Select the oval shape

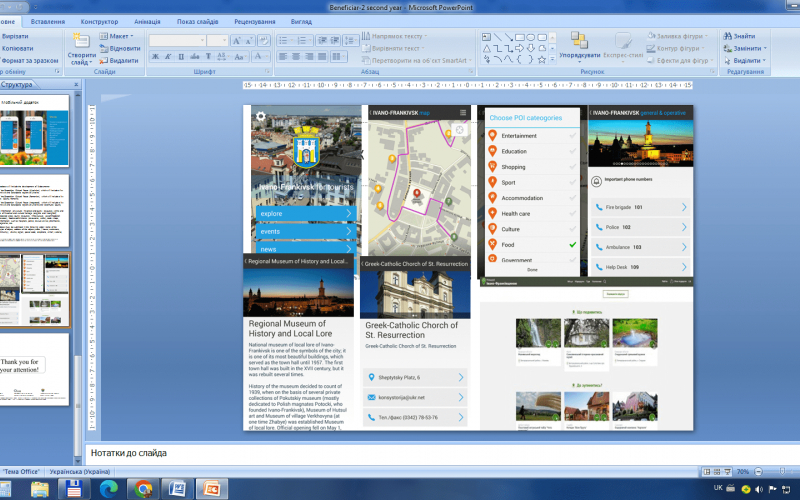531,37
